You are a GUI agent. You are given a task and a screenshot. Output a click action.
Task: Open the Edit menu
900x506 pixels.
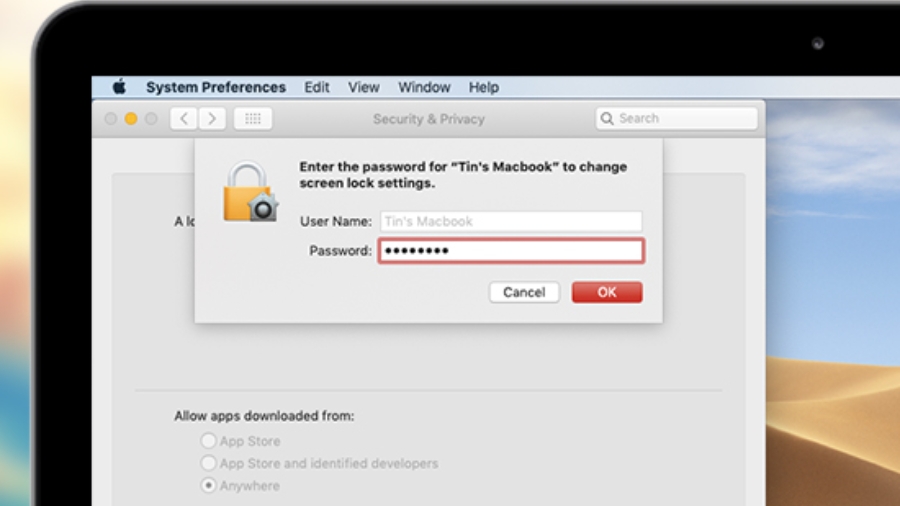[x=317, y=87]
